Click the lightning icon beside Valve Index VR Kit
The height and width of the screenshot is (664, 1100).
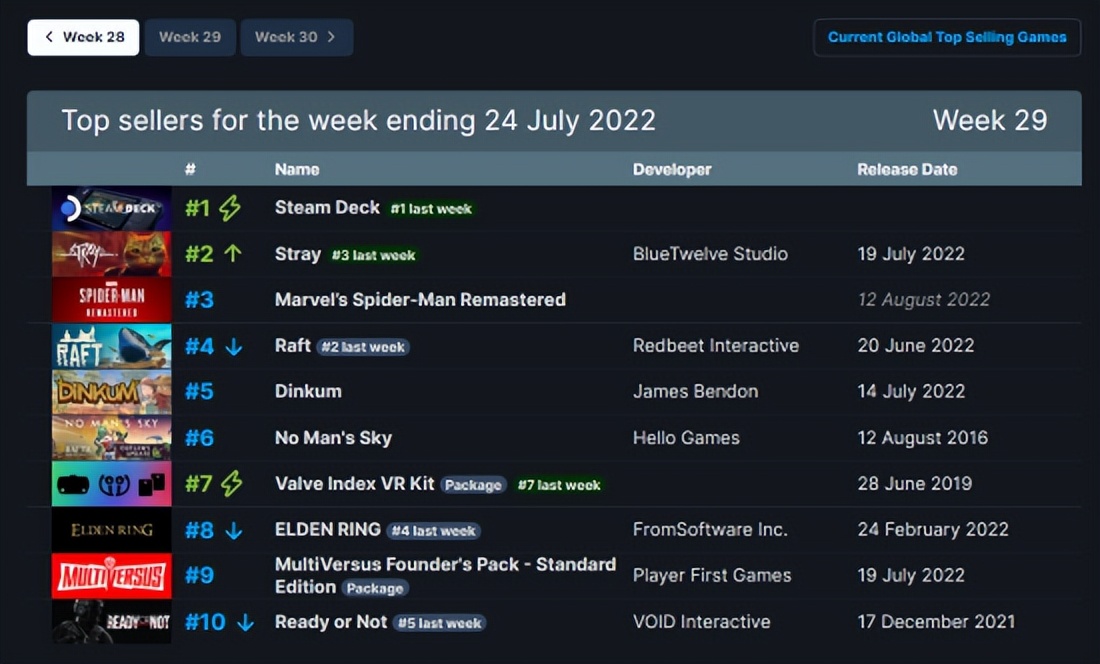coord(230,483)
